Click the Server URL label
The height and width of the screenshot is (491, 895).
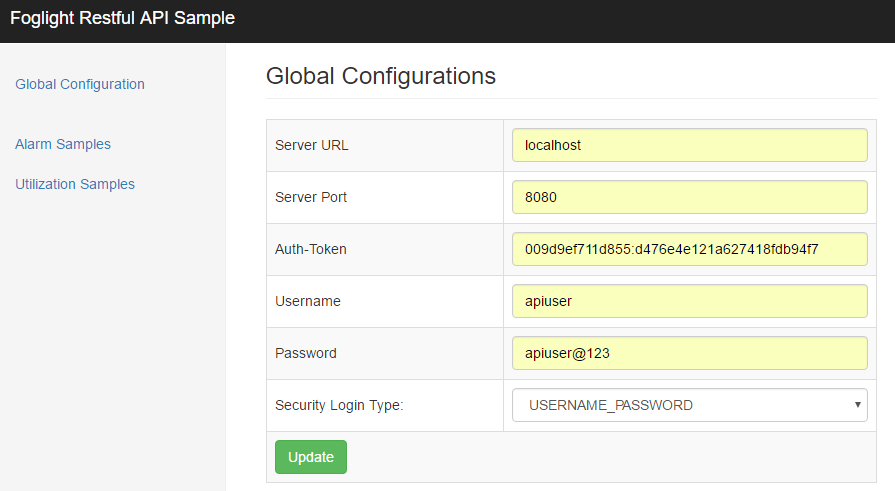pyautogui.click(x=312, y=145)
